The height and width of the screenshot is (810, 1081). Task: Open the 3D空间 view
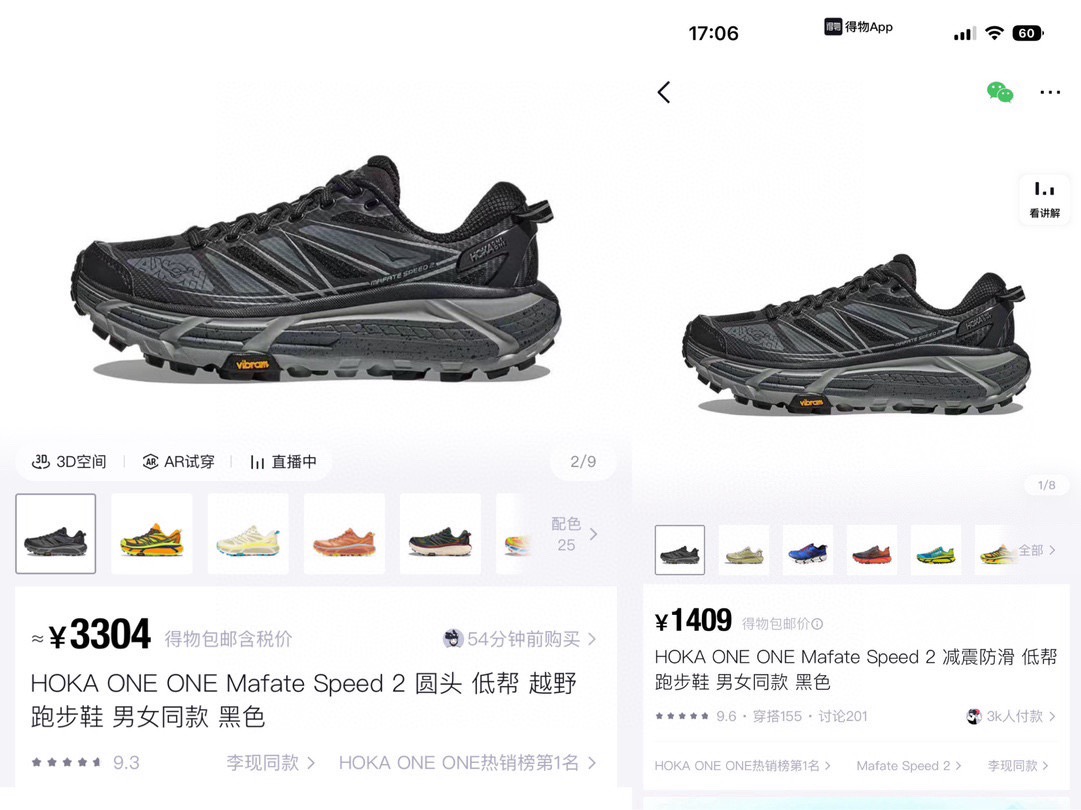coord(69,461)
